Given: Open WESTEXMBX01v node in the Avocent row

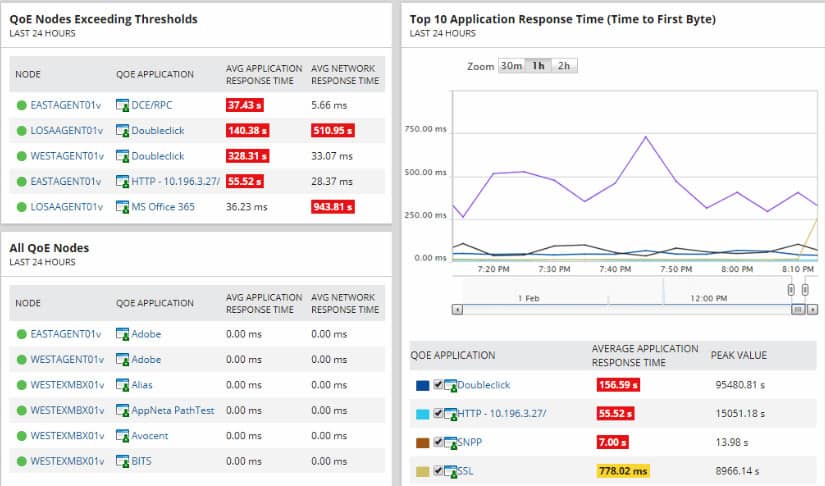Looking at the screenshot, I should [x=67, y=436].
